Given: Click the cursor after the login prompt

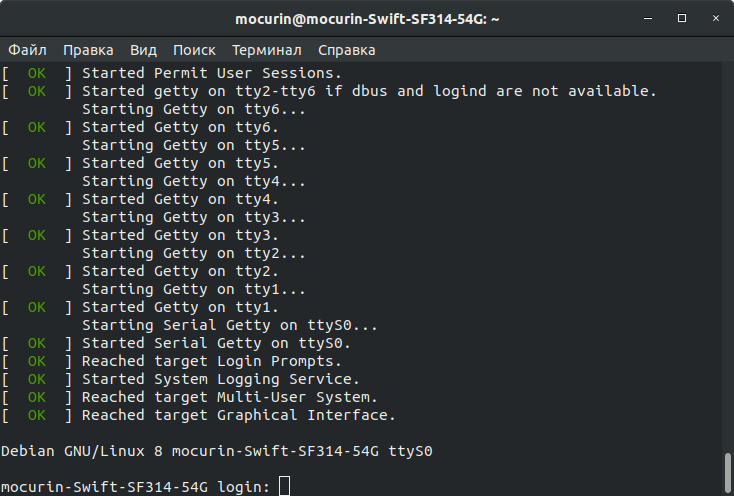Looking at the screenshot, I should (x=284, y=487).
